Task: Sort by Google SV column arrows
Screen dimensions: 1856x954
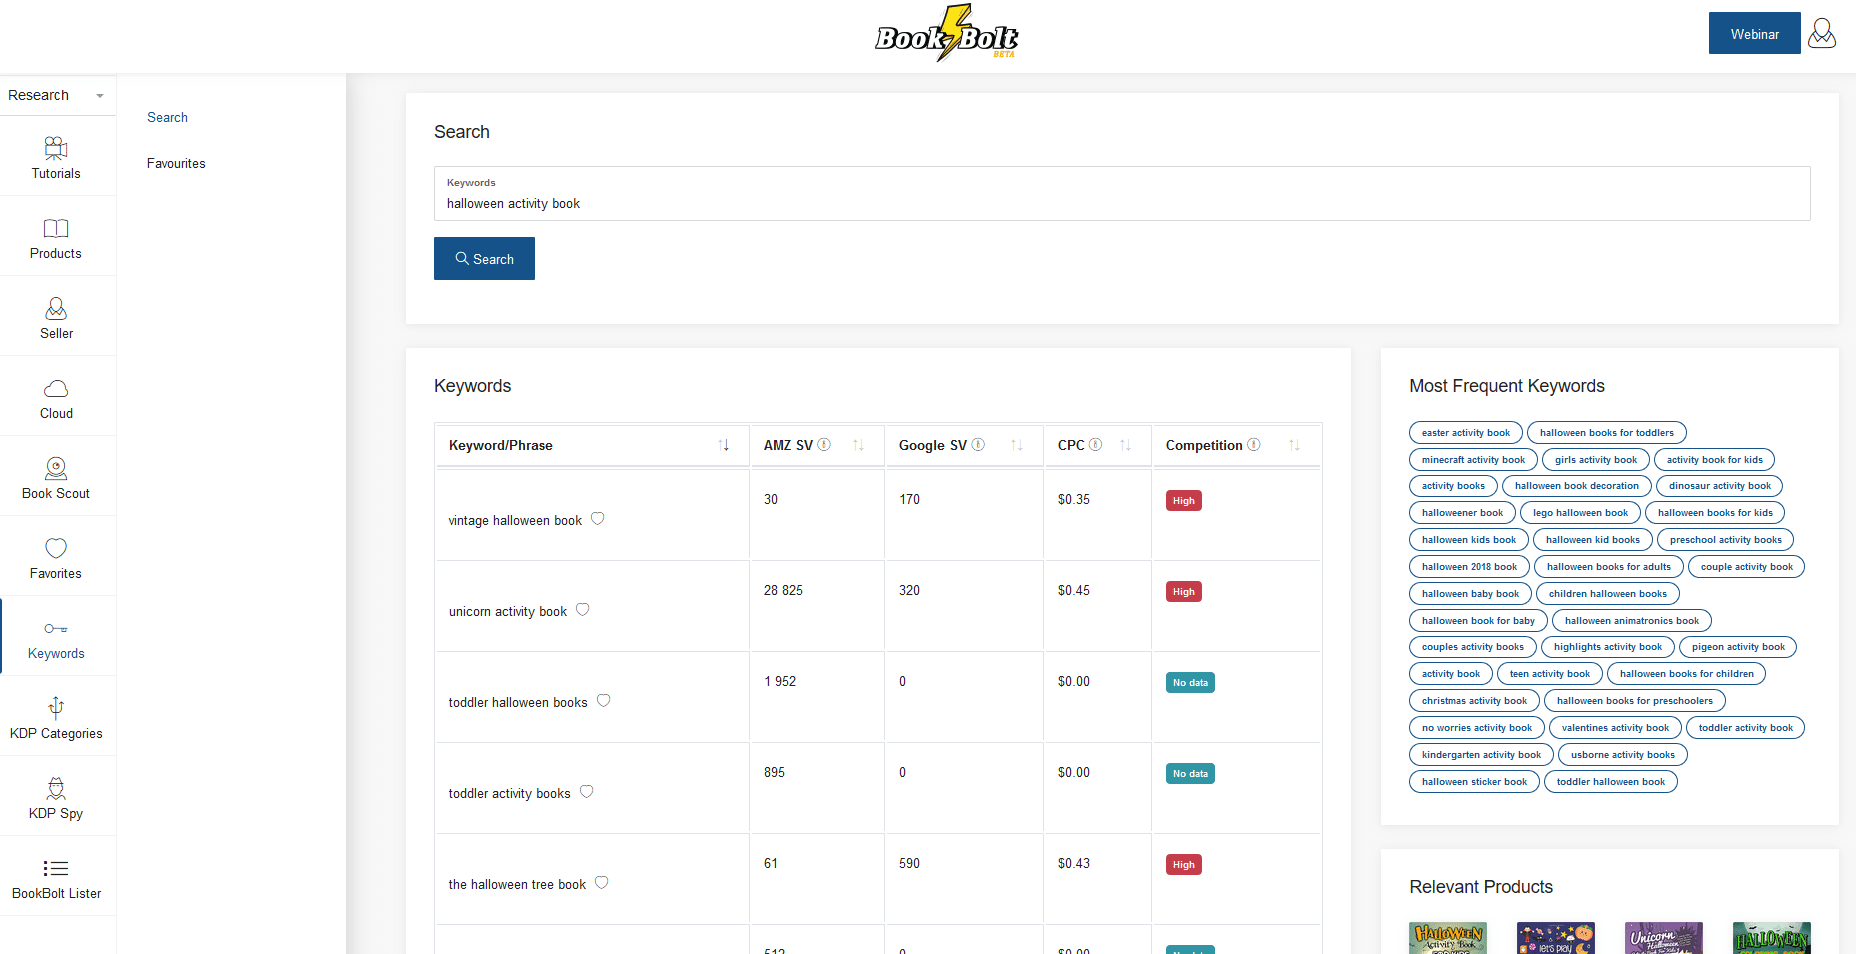Action: pyautogui.click(x=1017, y=445)
